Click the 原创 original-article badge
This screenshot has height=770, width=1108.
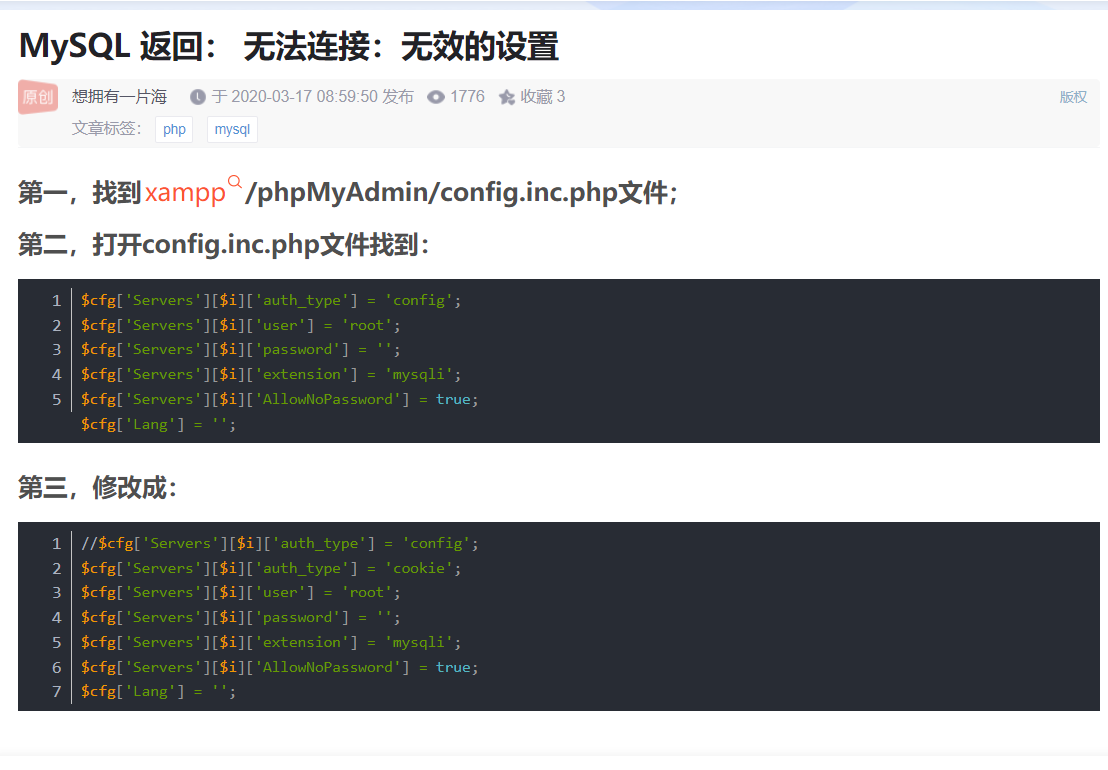click(x=37, y=97)
